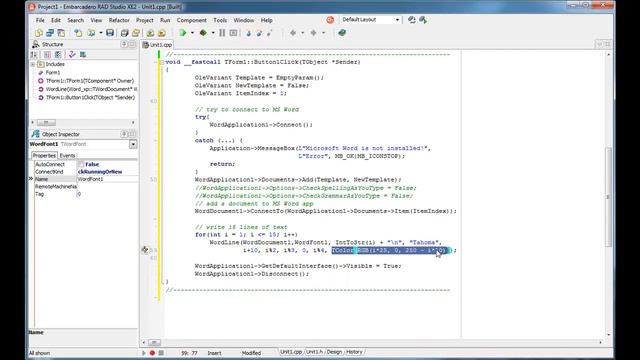This screenshot has height=360, width=640.
Task: Switch to the Design bottom tab
Action: tap(334, 352)
